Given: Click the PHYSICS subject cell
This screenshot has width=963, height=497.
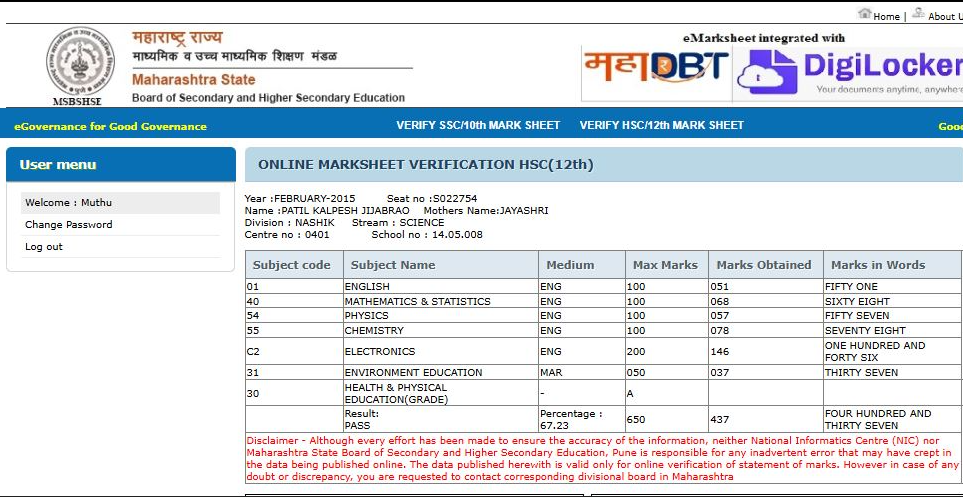Looking at the screenshot, I should click(x=440, y=316).
